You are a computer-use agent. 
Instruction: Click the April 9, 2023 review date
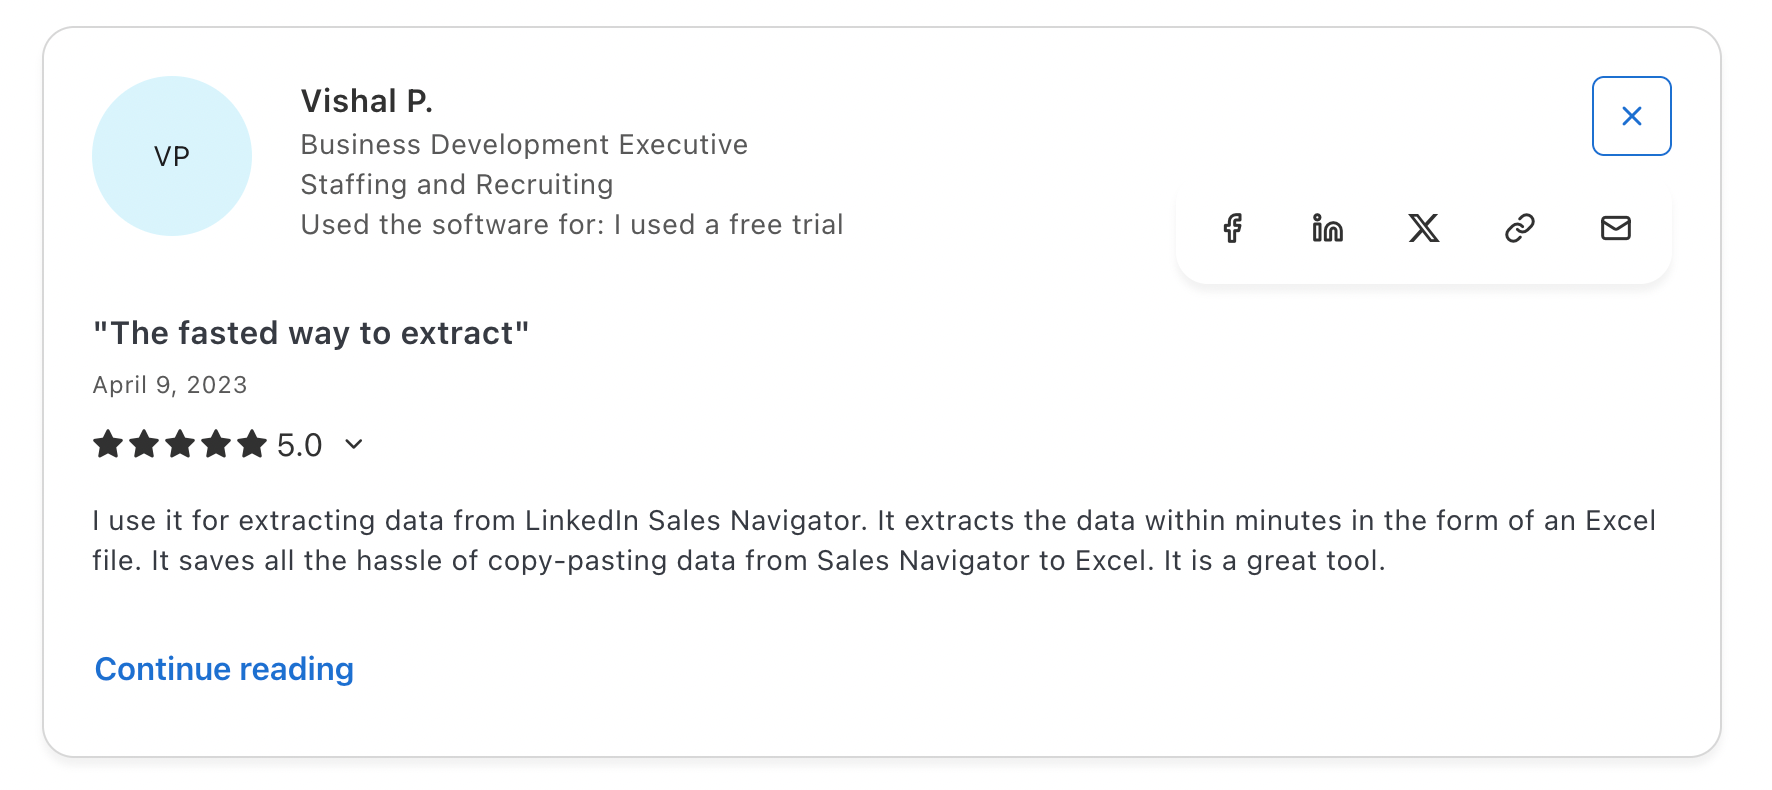(170, 385)
